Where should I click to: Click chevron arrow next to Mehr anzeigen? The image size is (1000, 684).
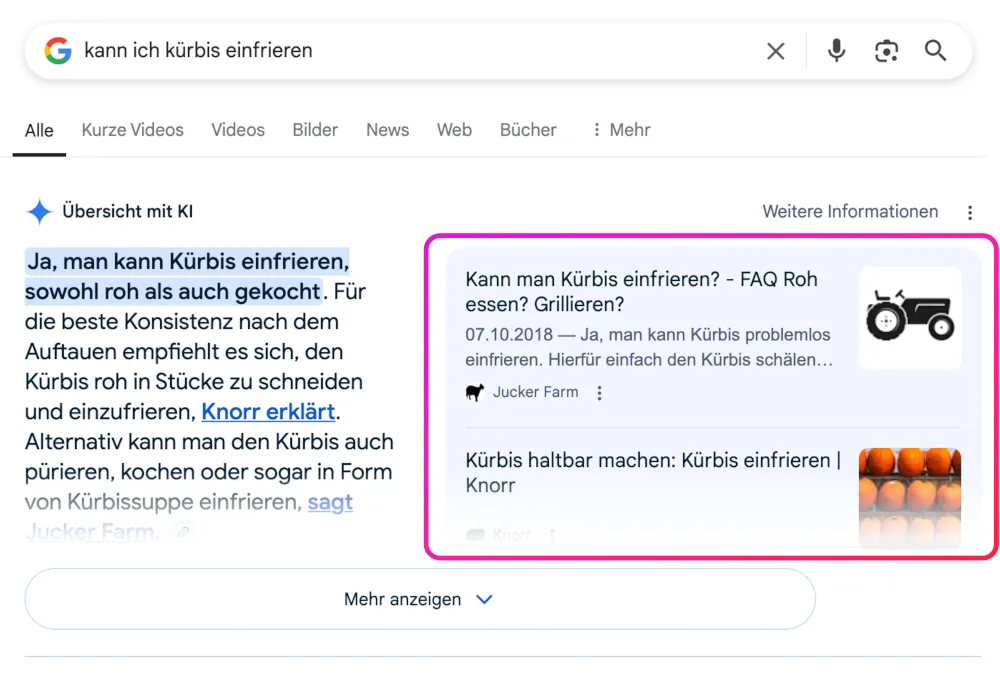(485, 599)
